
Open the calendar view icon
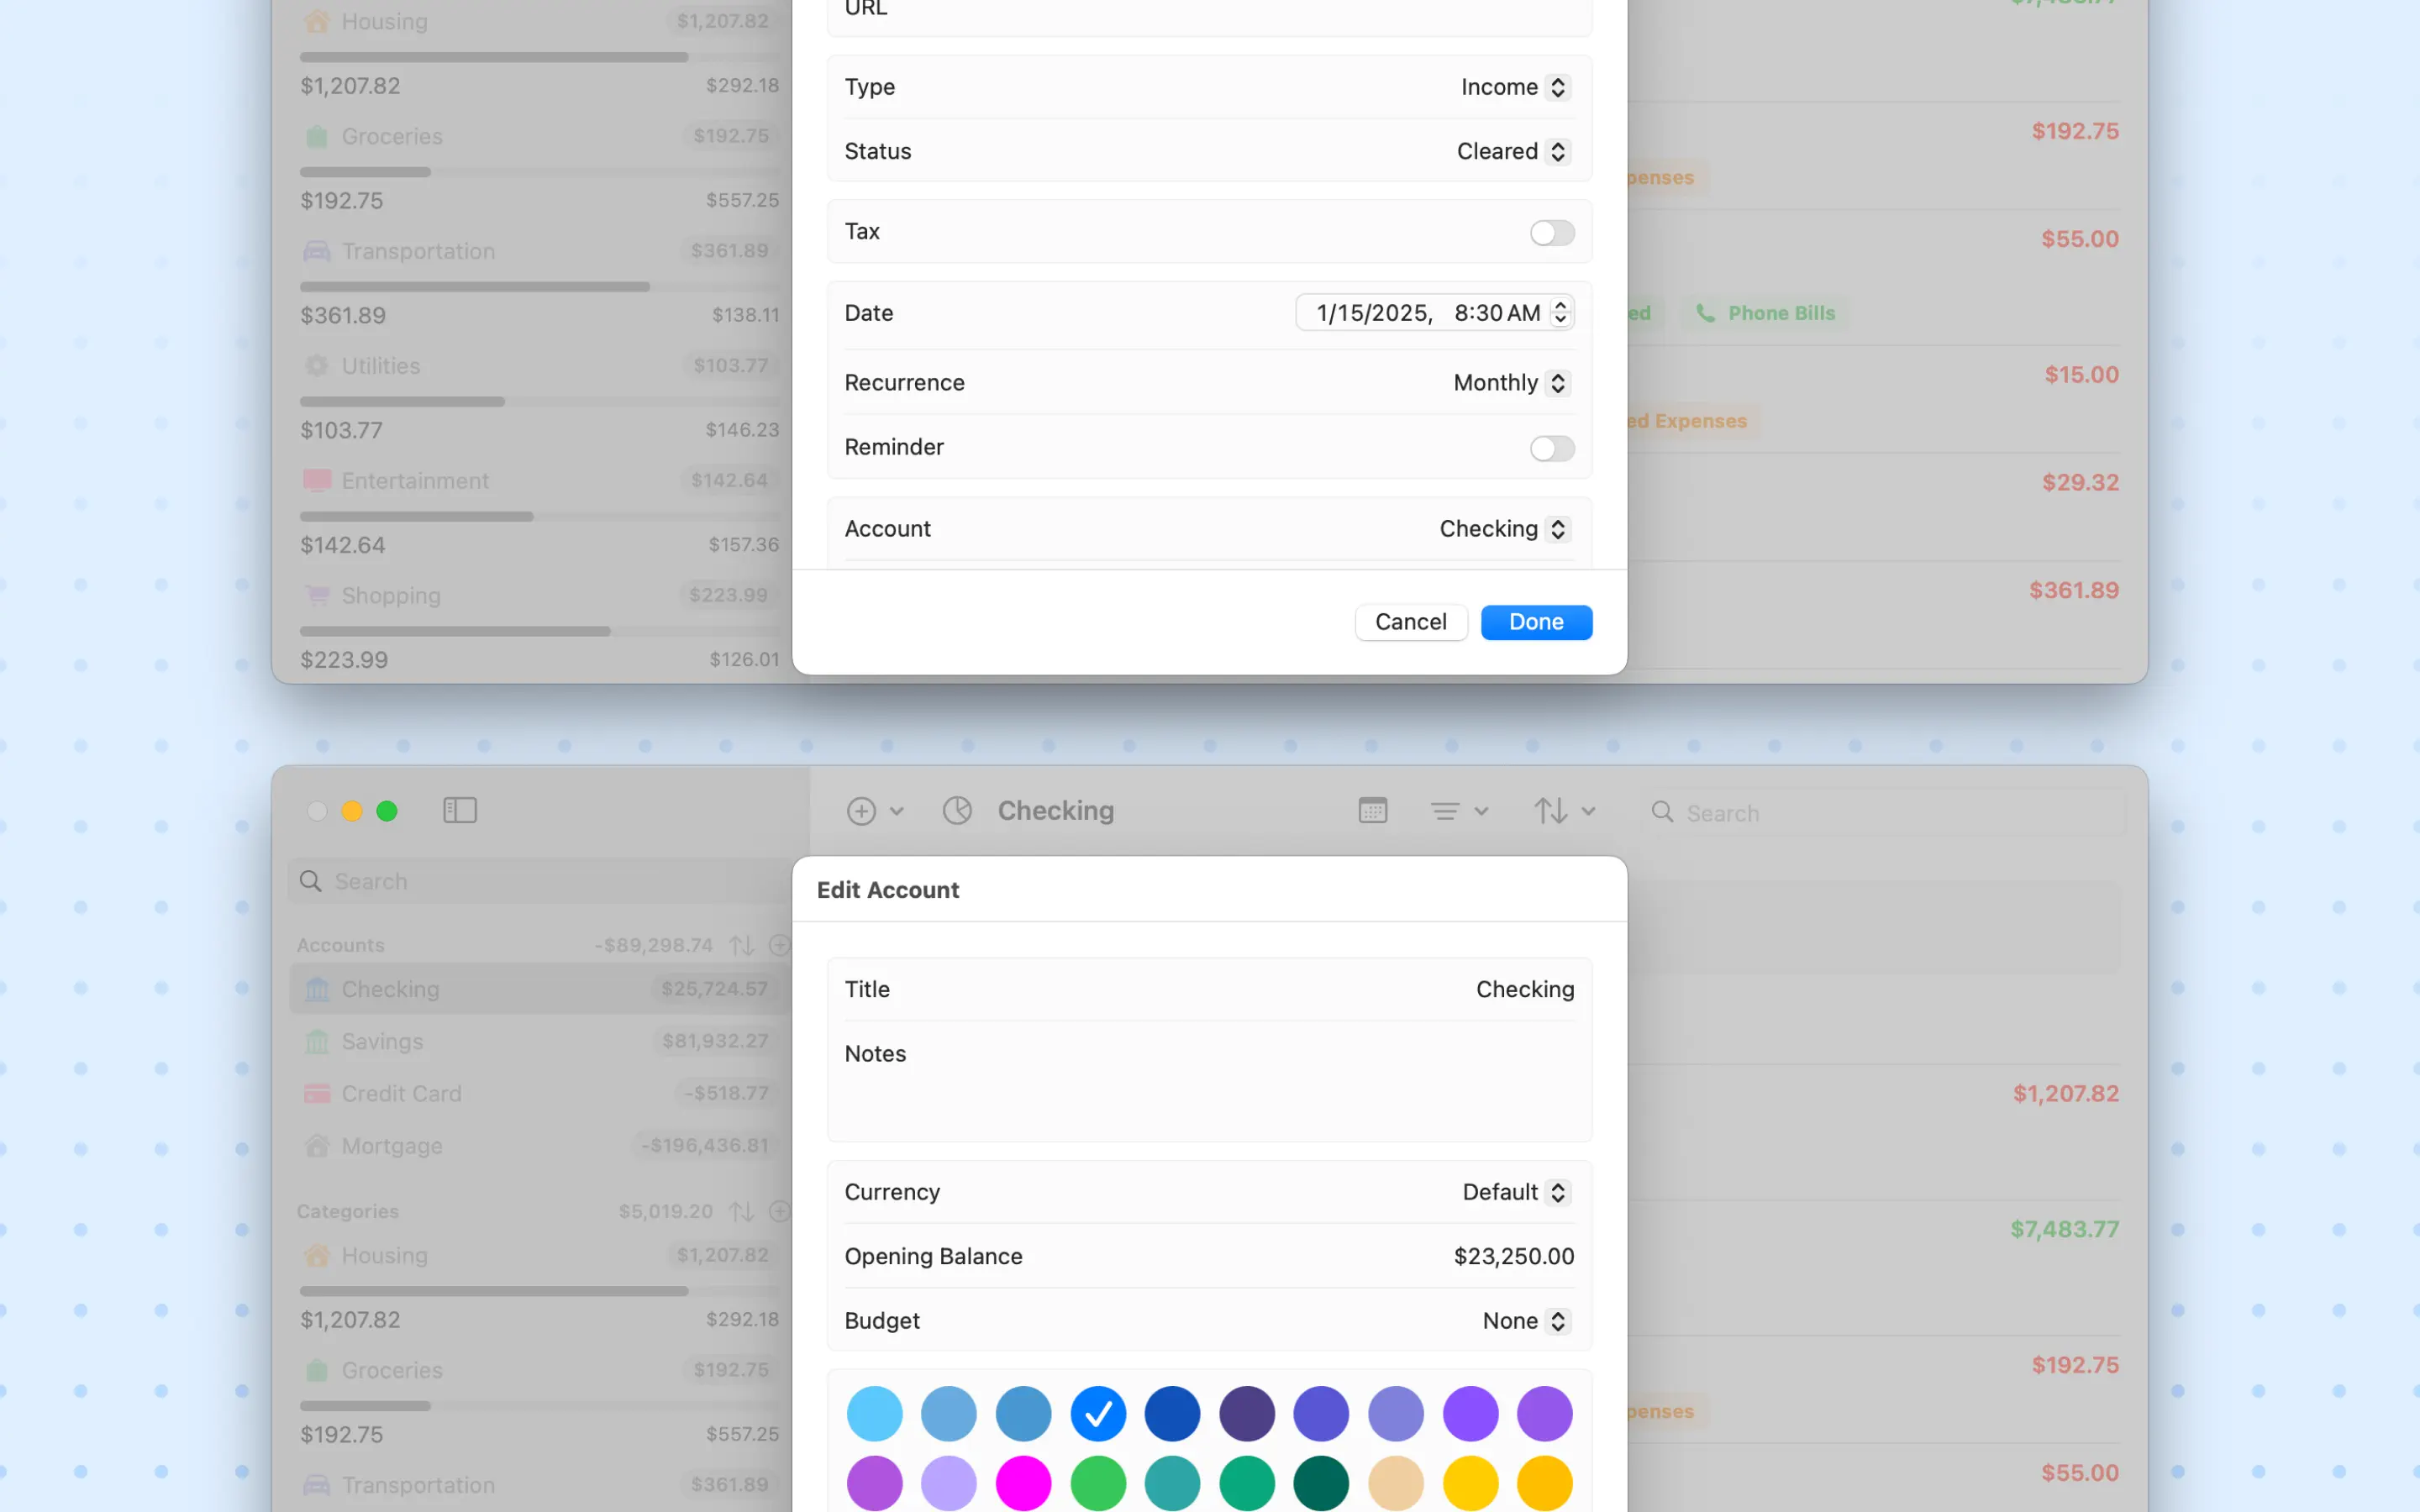pyautogui.click(x=1373, y=811)
